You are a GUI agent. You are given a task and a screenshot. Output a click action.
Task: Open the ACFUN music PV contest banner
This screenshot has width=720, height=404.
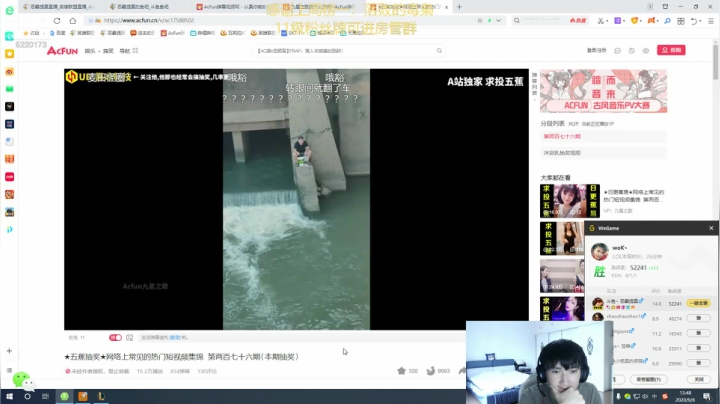603,91
